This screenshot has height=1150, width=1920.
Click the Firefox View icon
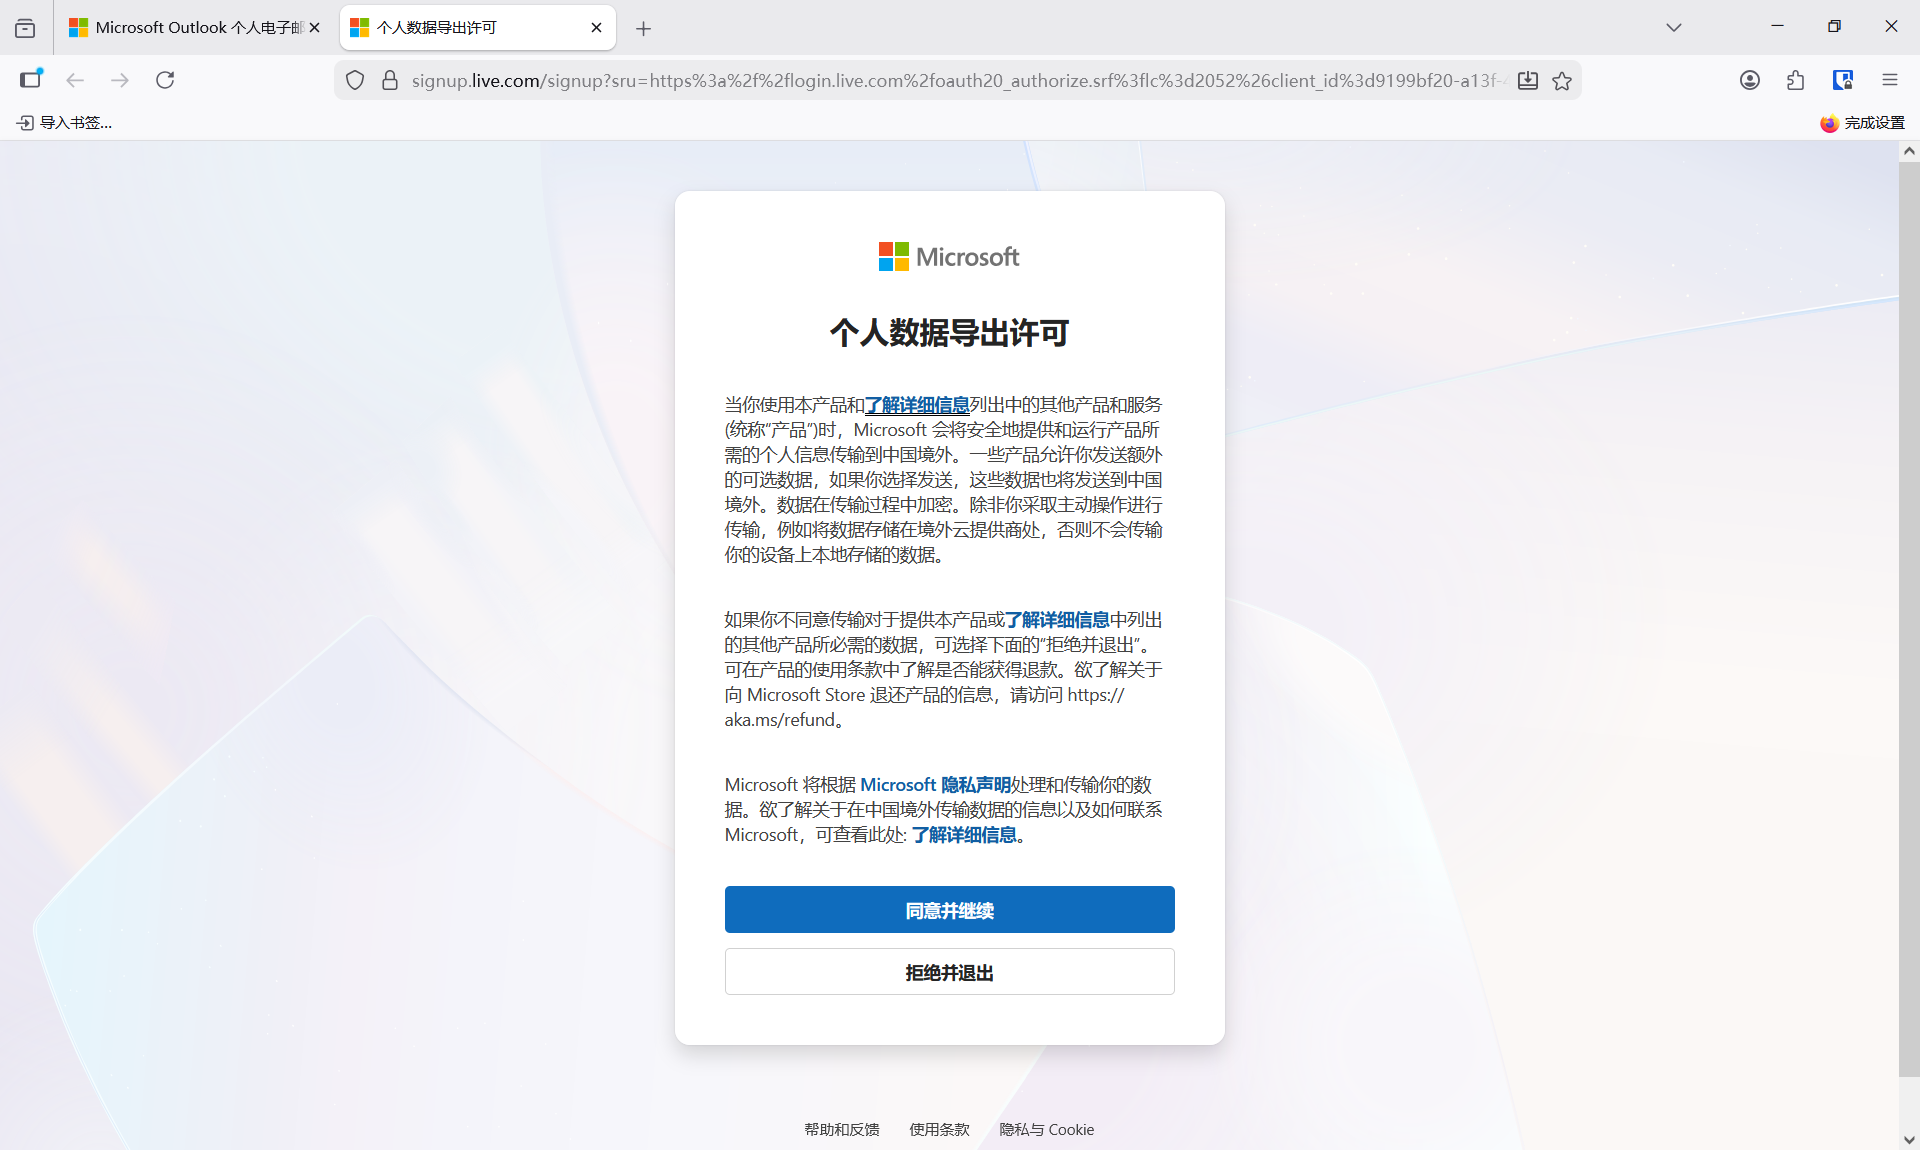point(25,28)
